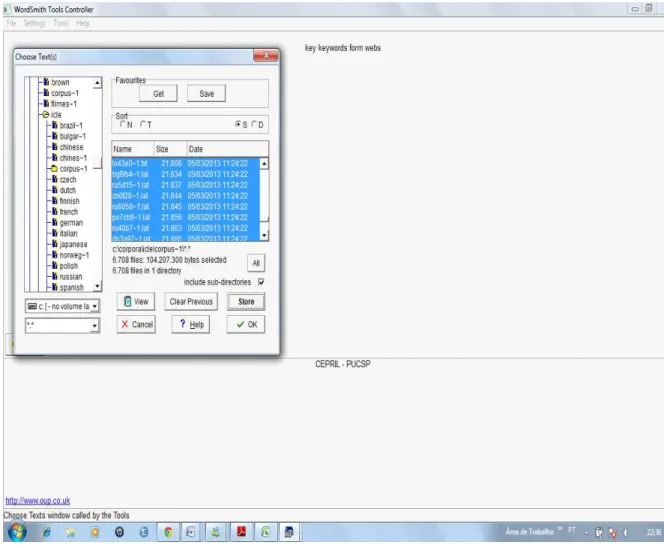The image size is (664, 548).
Task: Select the S sort radio option
Action: pyautogui.click(x=238, y=125)
